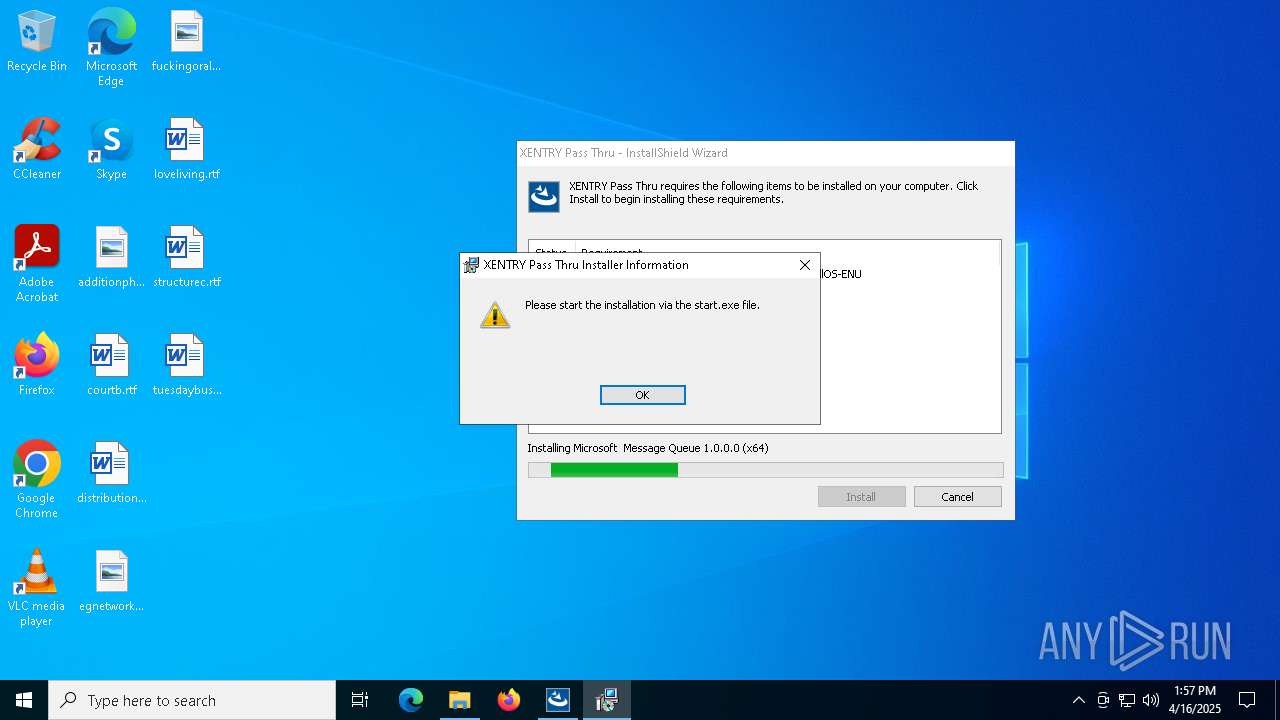Click the installer icon in dialog title bar
This screenshot has width=1280, height=720.
471,265
